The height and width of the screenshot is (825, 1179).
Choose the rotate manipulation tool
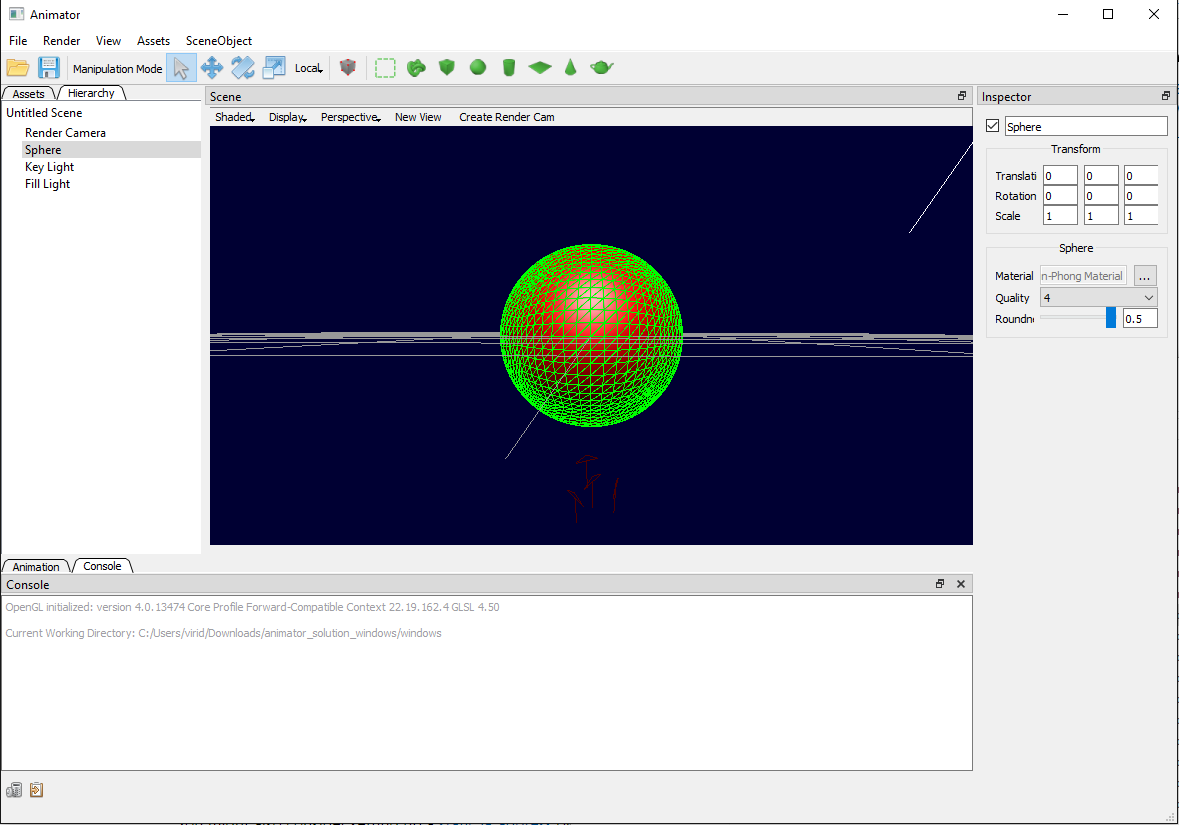point(243,68)
